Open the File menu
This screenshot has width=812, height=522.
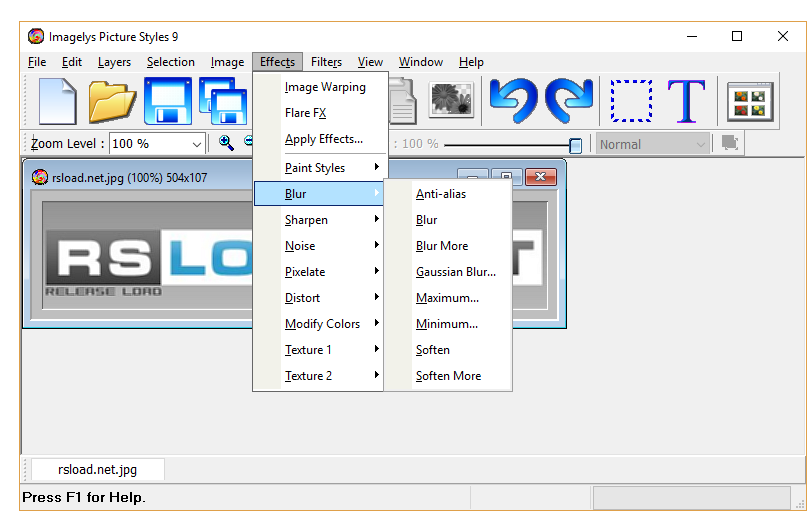tap(37, 62)
